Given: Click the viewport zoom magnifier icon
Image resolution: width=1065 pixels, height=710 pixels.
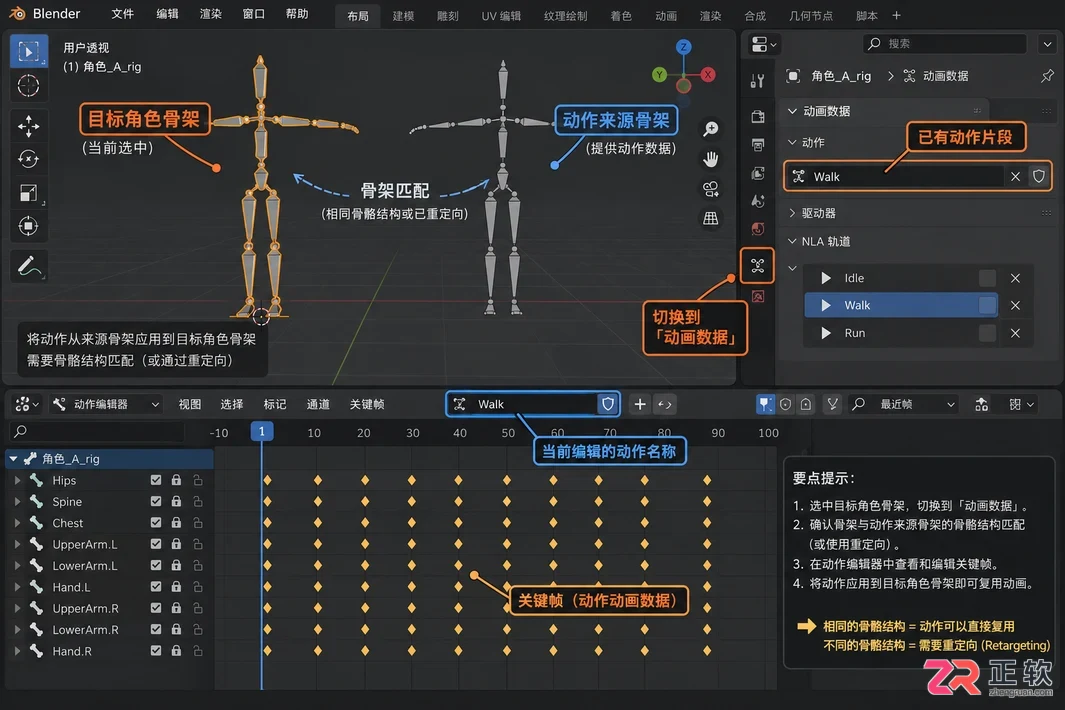Looking at the screenshot, I should pos(710,129).
